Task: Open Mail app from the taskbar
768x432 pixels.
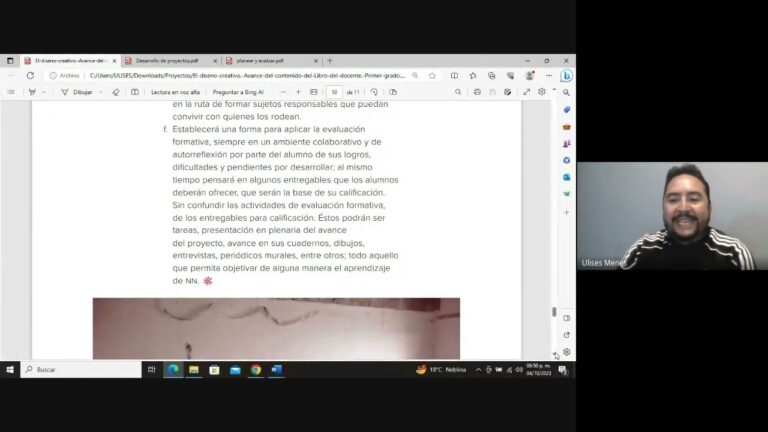Action: pyautogui.click(x=235, y=370)
